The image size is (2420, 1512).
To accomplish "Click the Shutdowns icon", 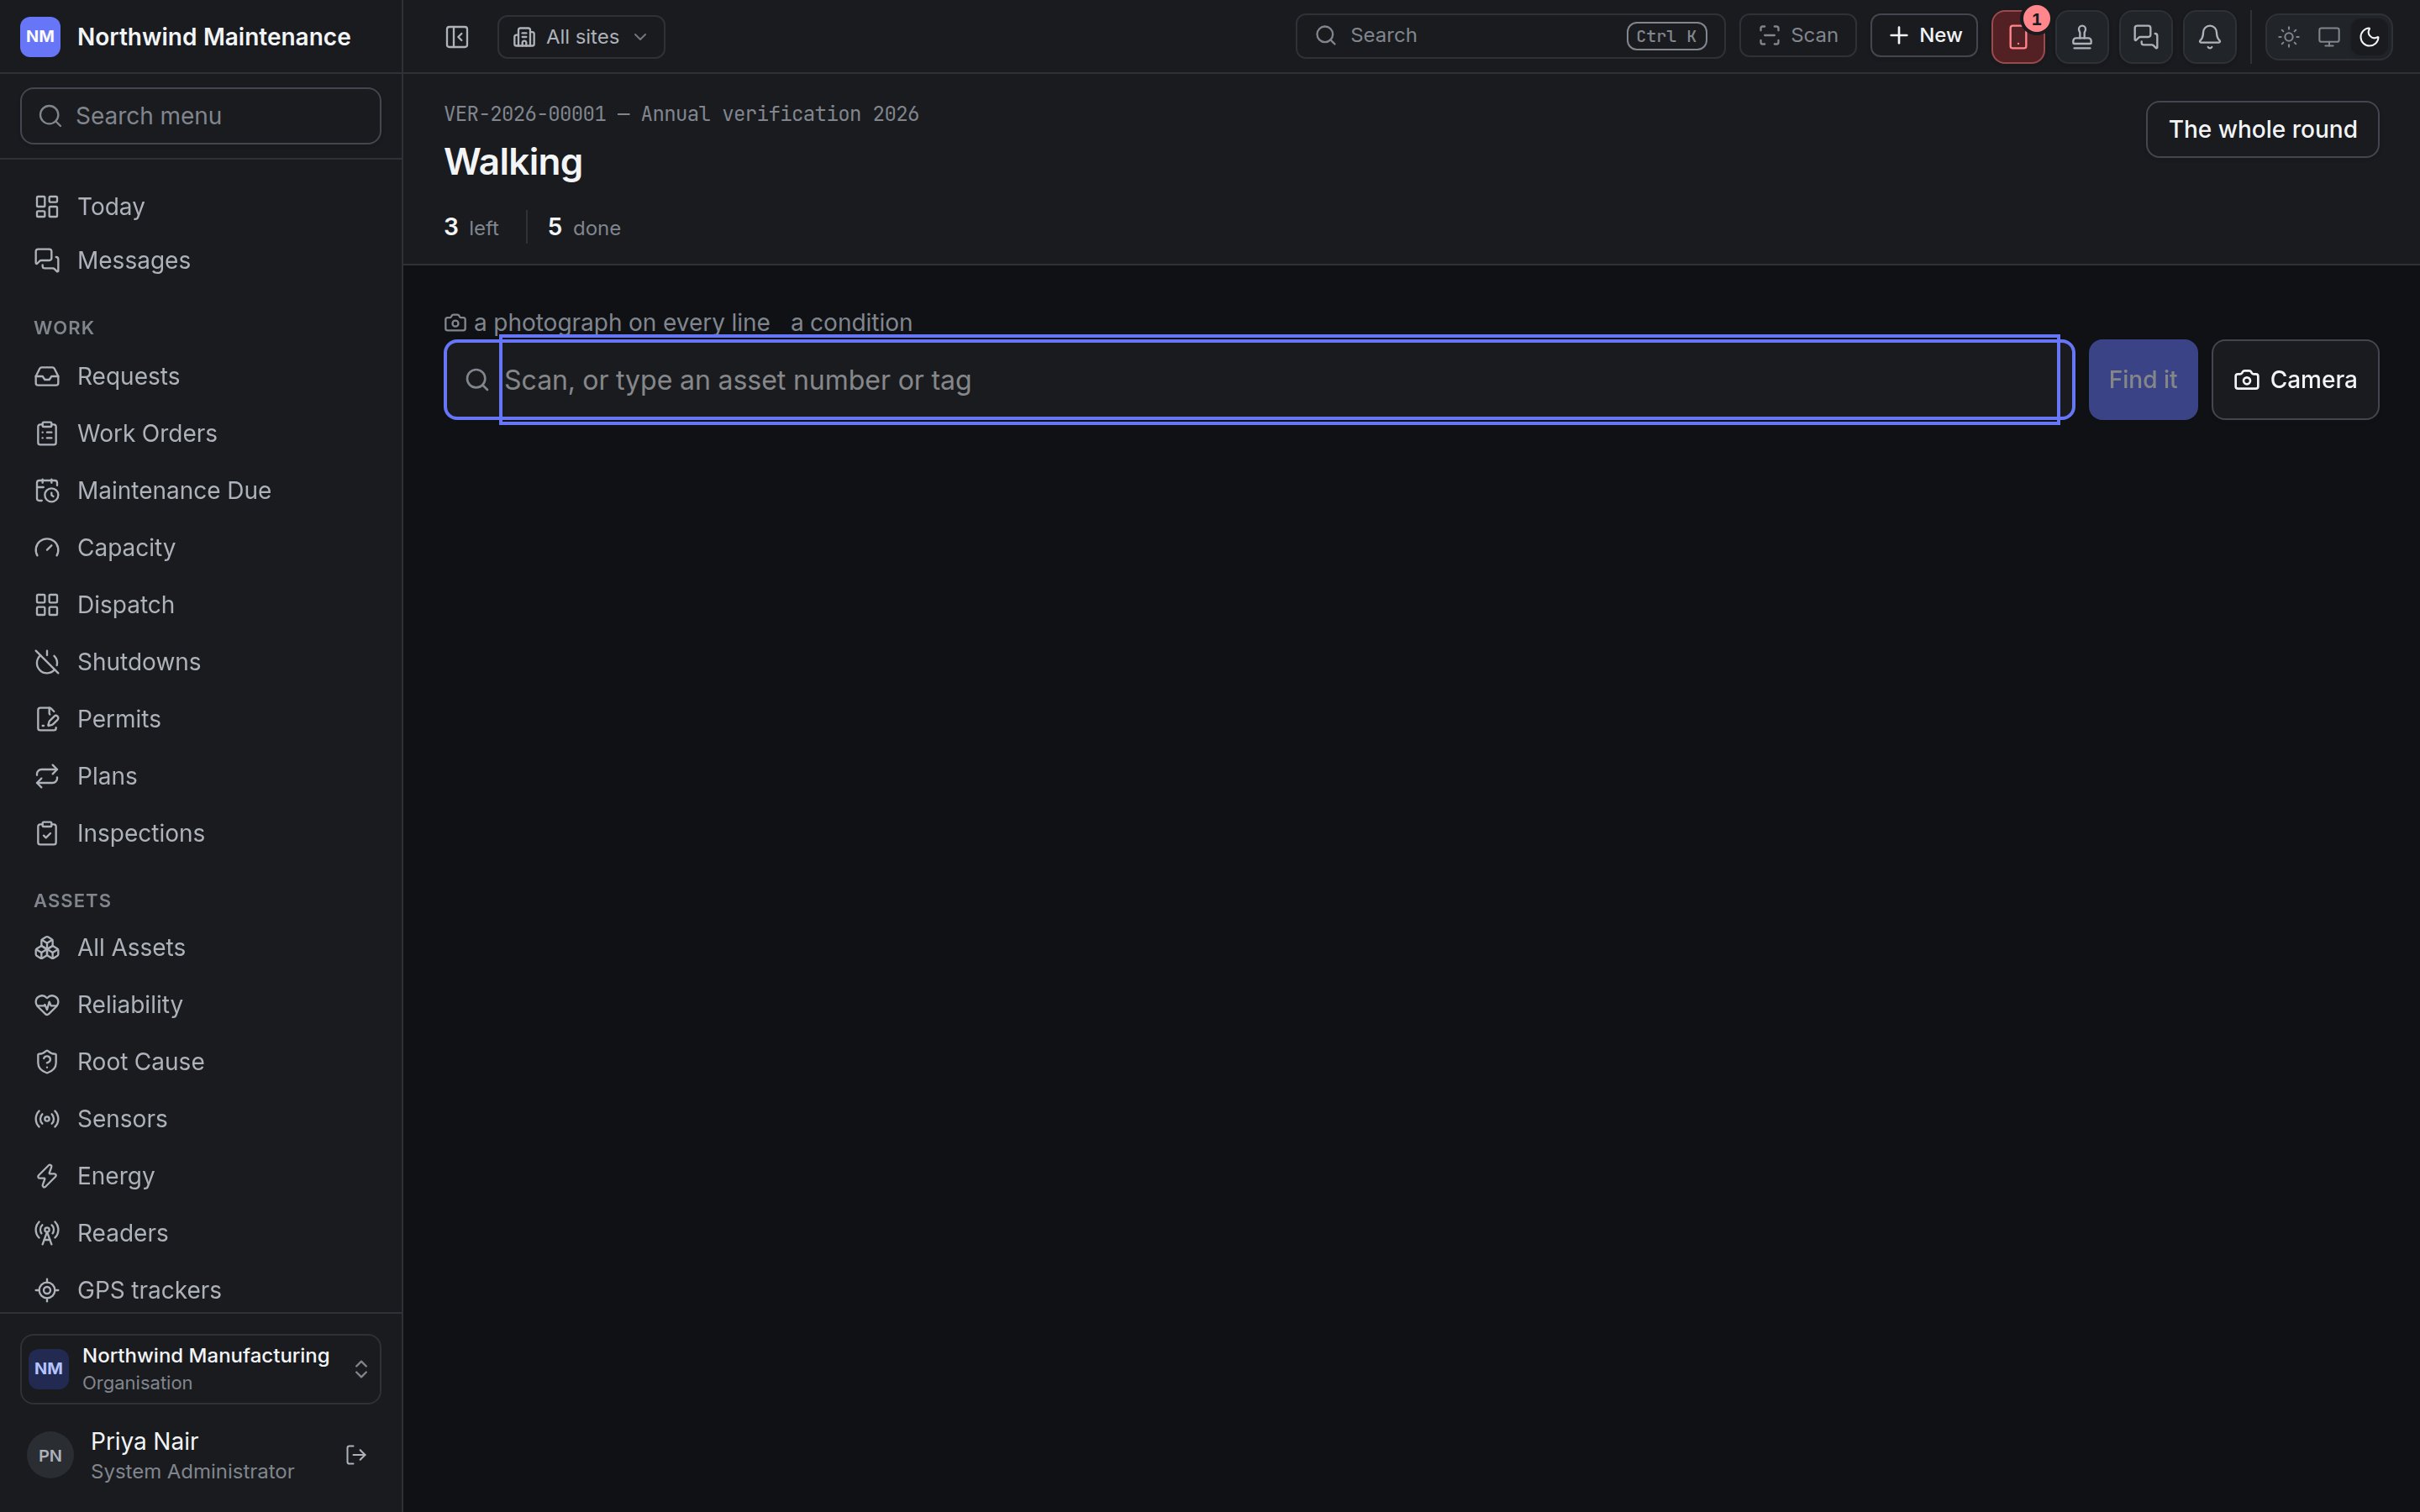I will [x=47, y=662].
